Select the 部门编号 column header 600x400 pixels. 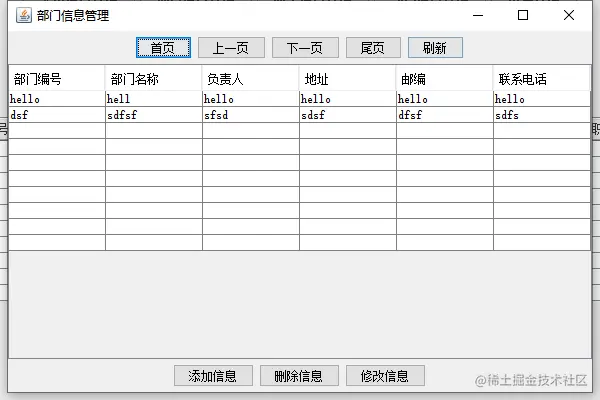57,78
